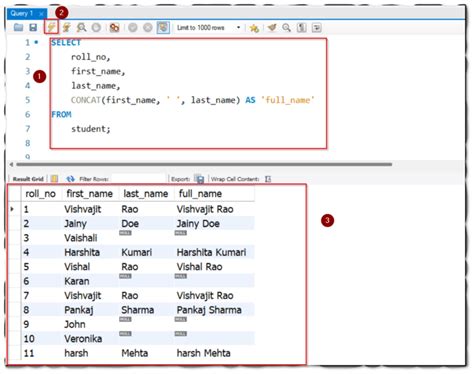The width and height of the screenshot is (474, 374).
Task: Toggle continue-on-error with the red circles icon
Action: pyautogui.click(x=114, y=27)
